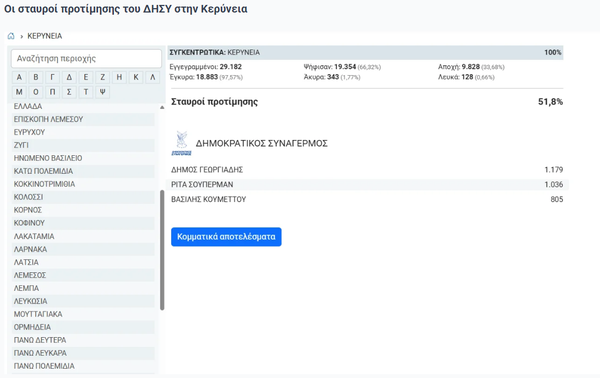Image resolution: width=600 pixels, height=378 pixels.
Task: Select ΛΑΡΝΑΚΑ area
Action: [x=83, y=249]
